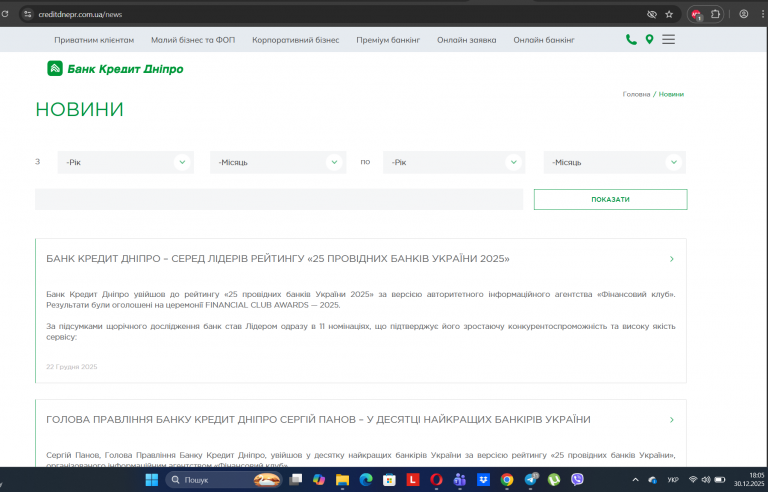The height and width of the screenshot is (492, 768).
Task: Click the Банк Кредит Дніпро logo
Action: (x=115, y=69)
